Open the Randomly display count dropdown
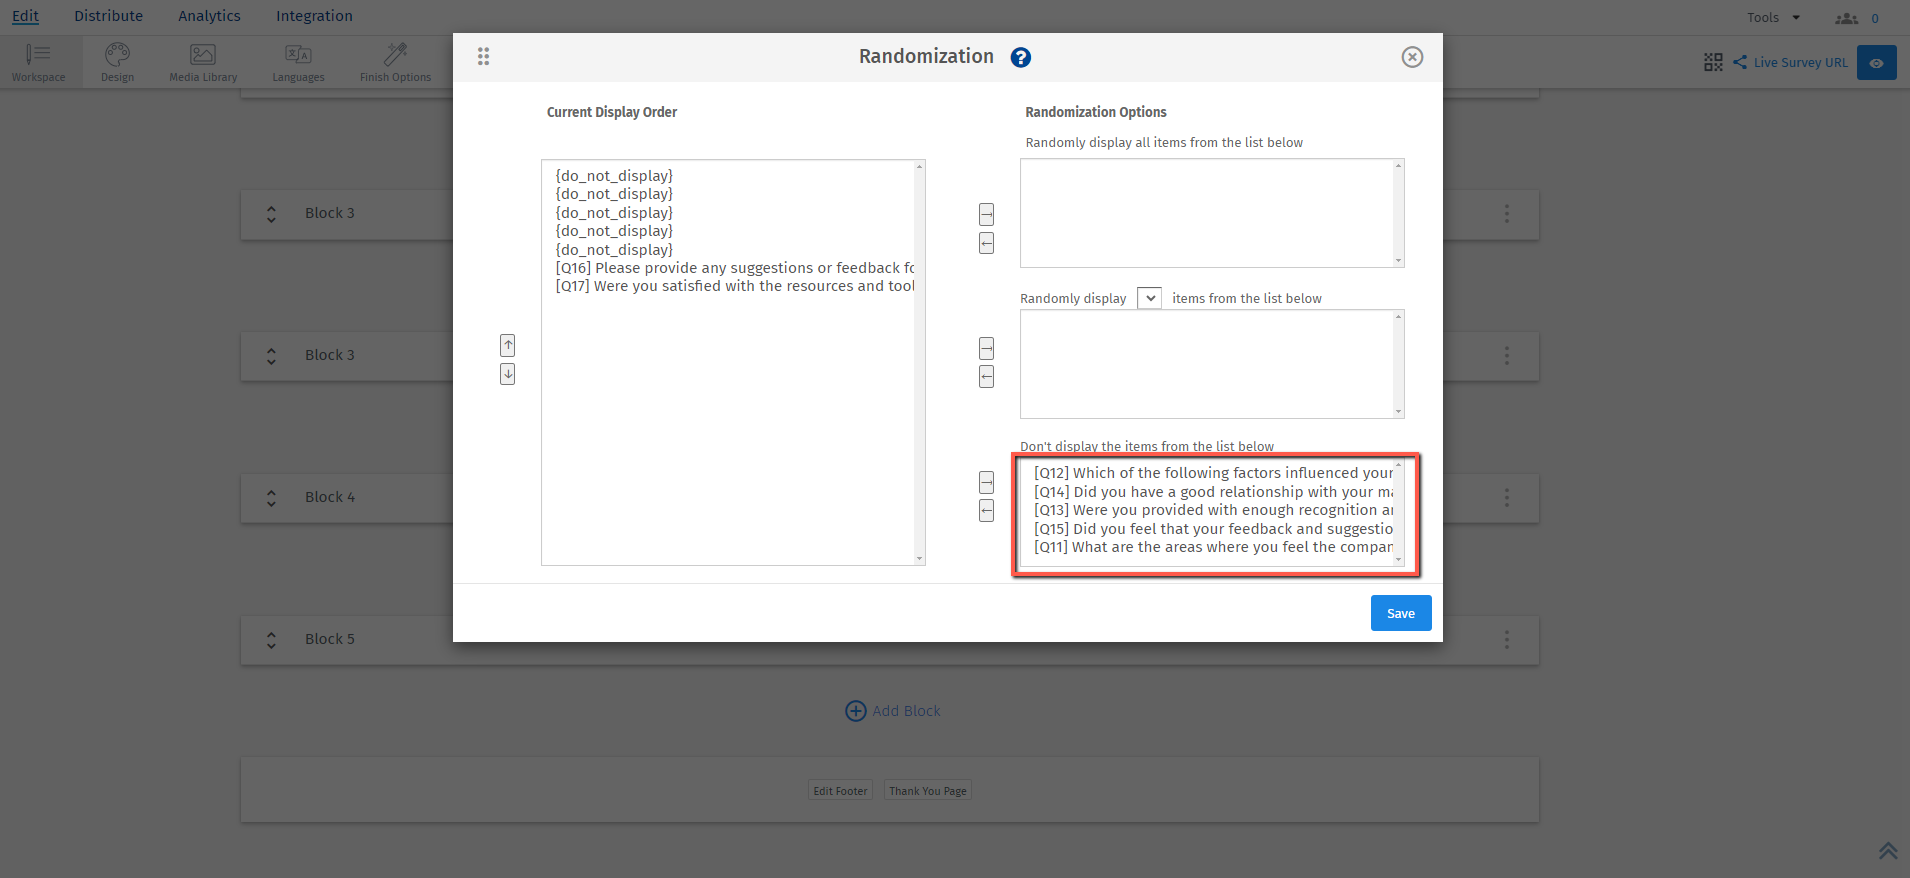 1150,298
